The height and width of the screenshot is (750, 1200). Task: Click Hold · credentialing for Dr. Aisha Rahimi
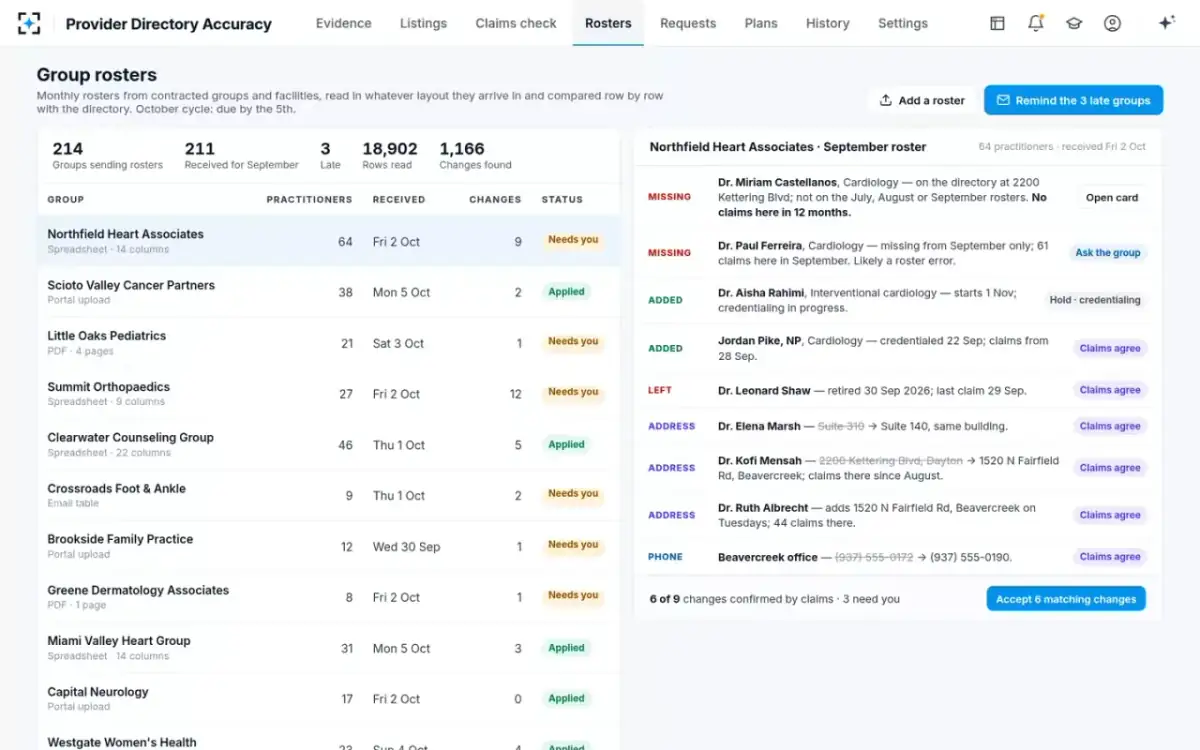coord(1095,300)
